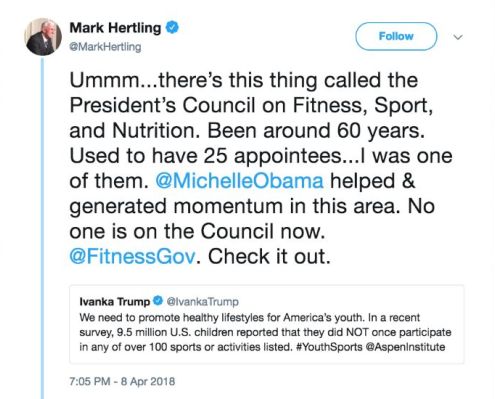Image resolution: width=495 pixels, height=399 pixels.
Task: Click Ivanka Trump's verified badge
Action: pos(158,301)
